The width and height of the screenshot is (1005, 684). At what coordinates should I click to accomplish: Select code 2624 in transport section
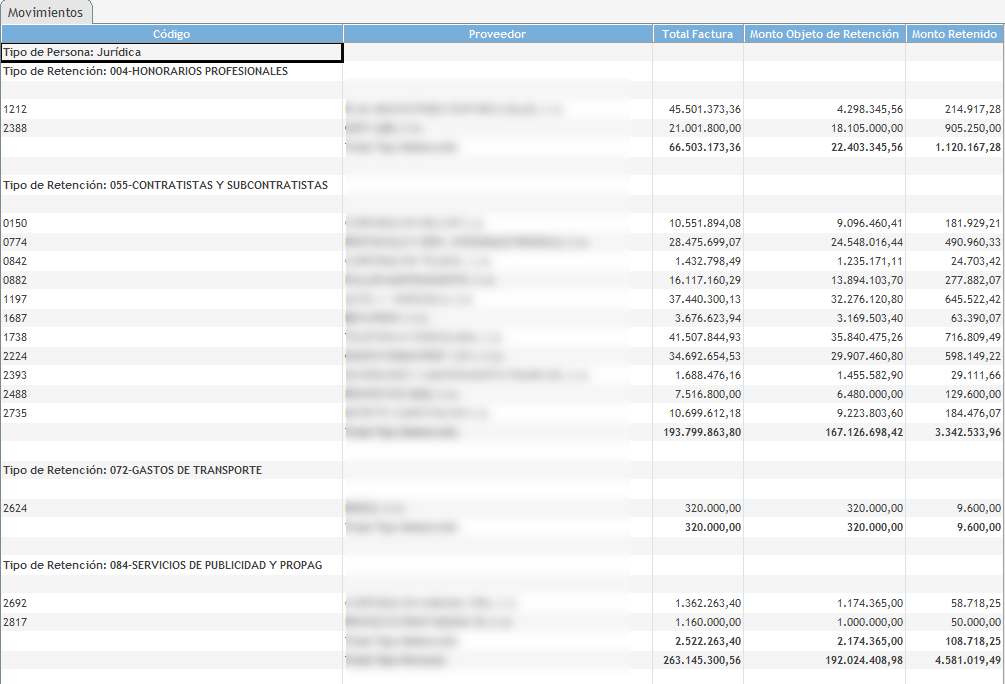pyautogui.click(x=15, y=508)
